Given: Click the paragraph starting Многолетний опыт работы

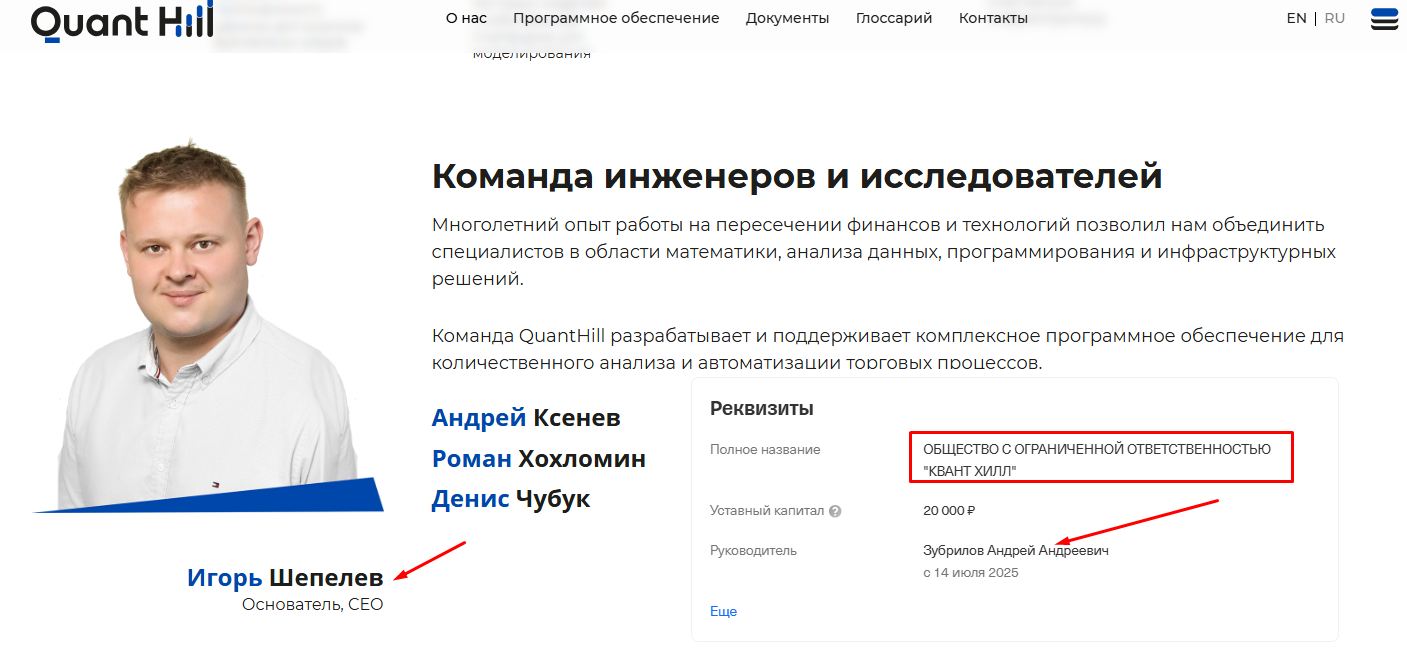Looking at the screenshot, I should (884, 252).
